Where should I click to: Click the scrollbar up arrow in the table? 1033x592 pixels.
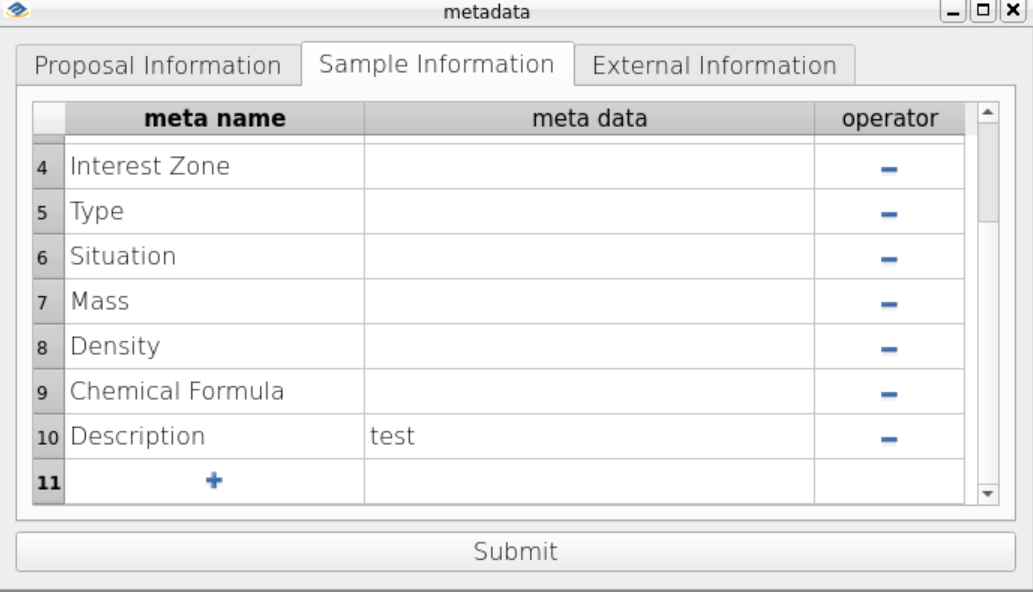[988, 113]
